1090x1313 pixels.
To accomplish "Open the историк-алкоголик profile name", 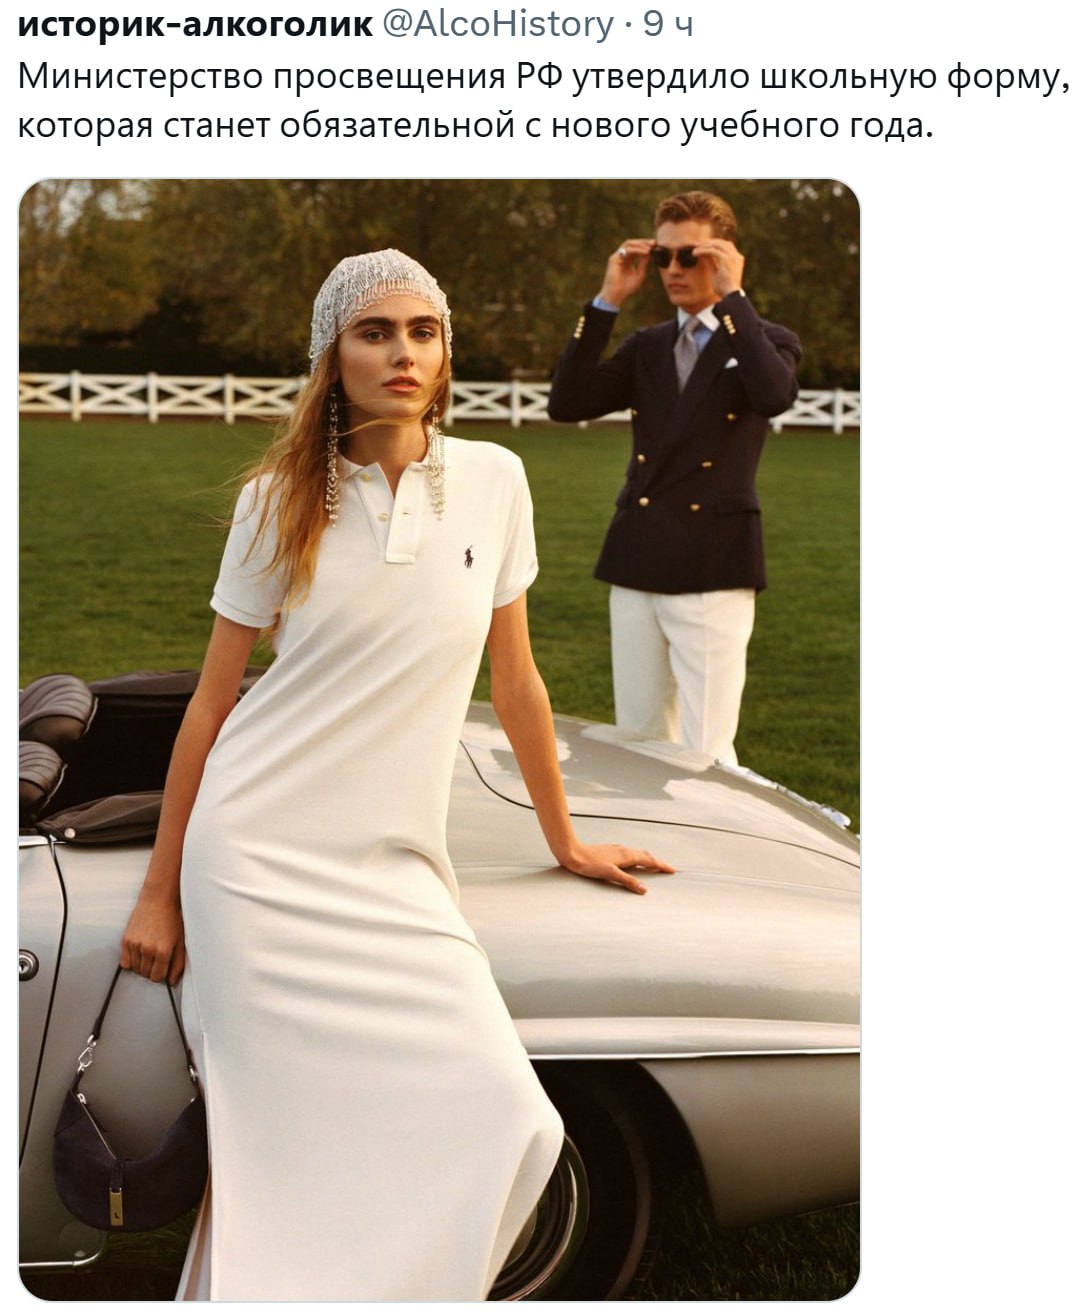I will click(x=195, y=22).
